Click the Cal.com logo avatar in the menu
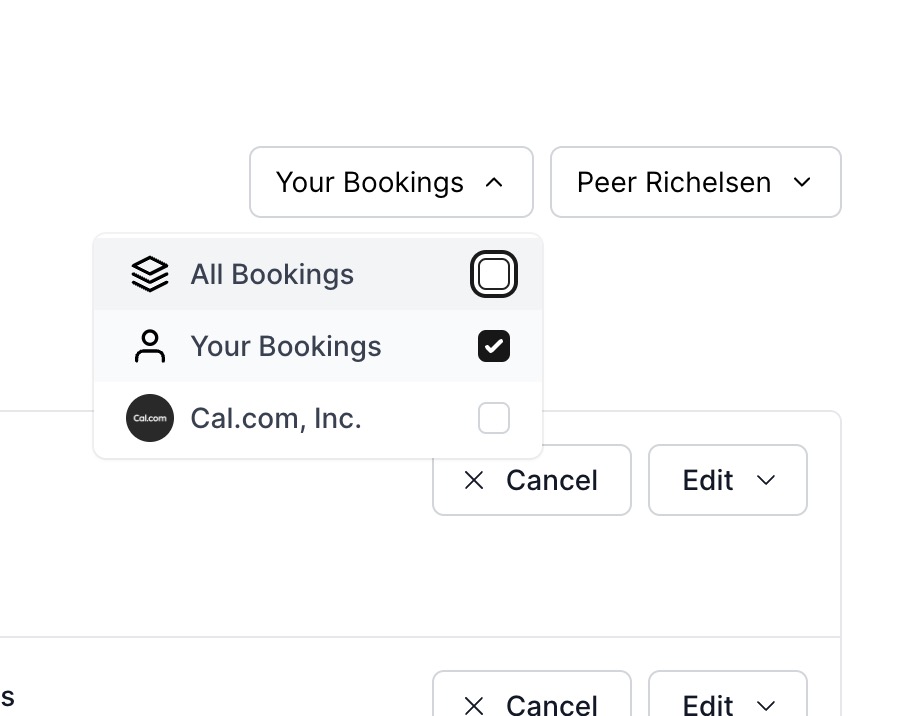 tap(149, 418)
